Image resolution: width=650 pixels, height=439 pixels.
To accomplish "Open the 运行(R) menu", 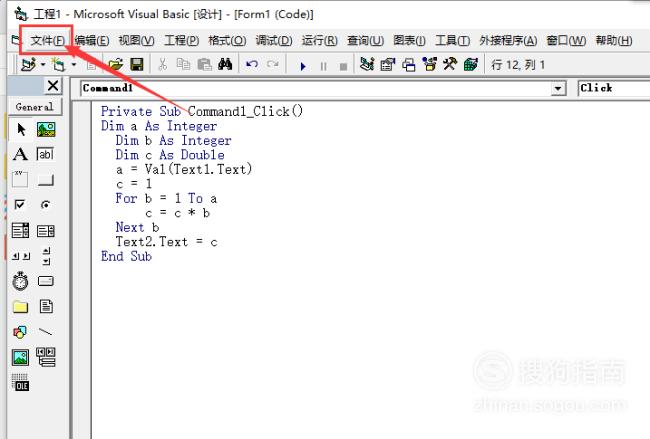I will coord(319,40).
